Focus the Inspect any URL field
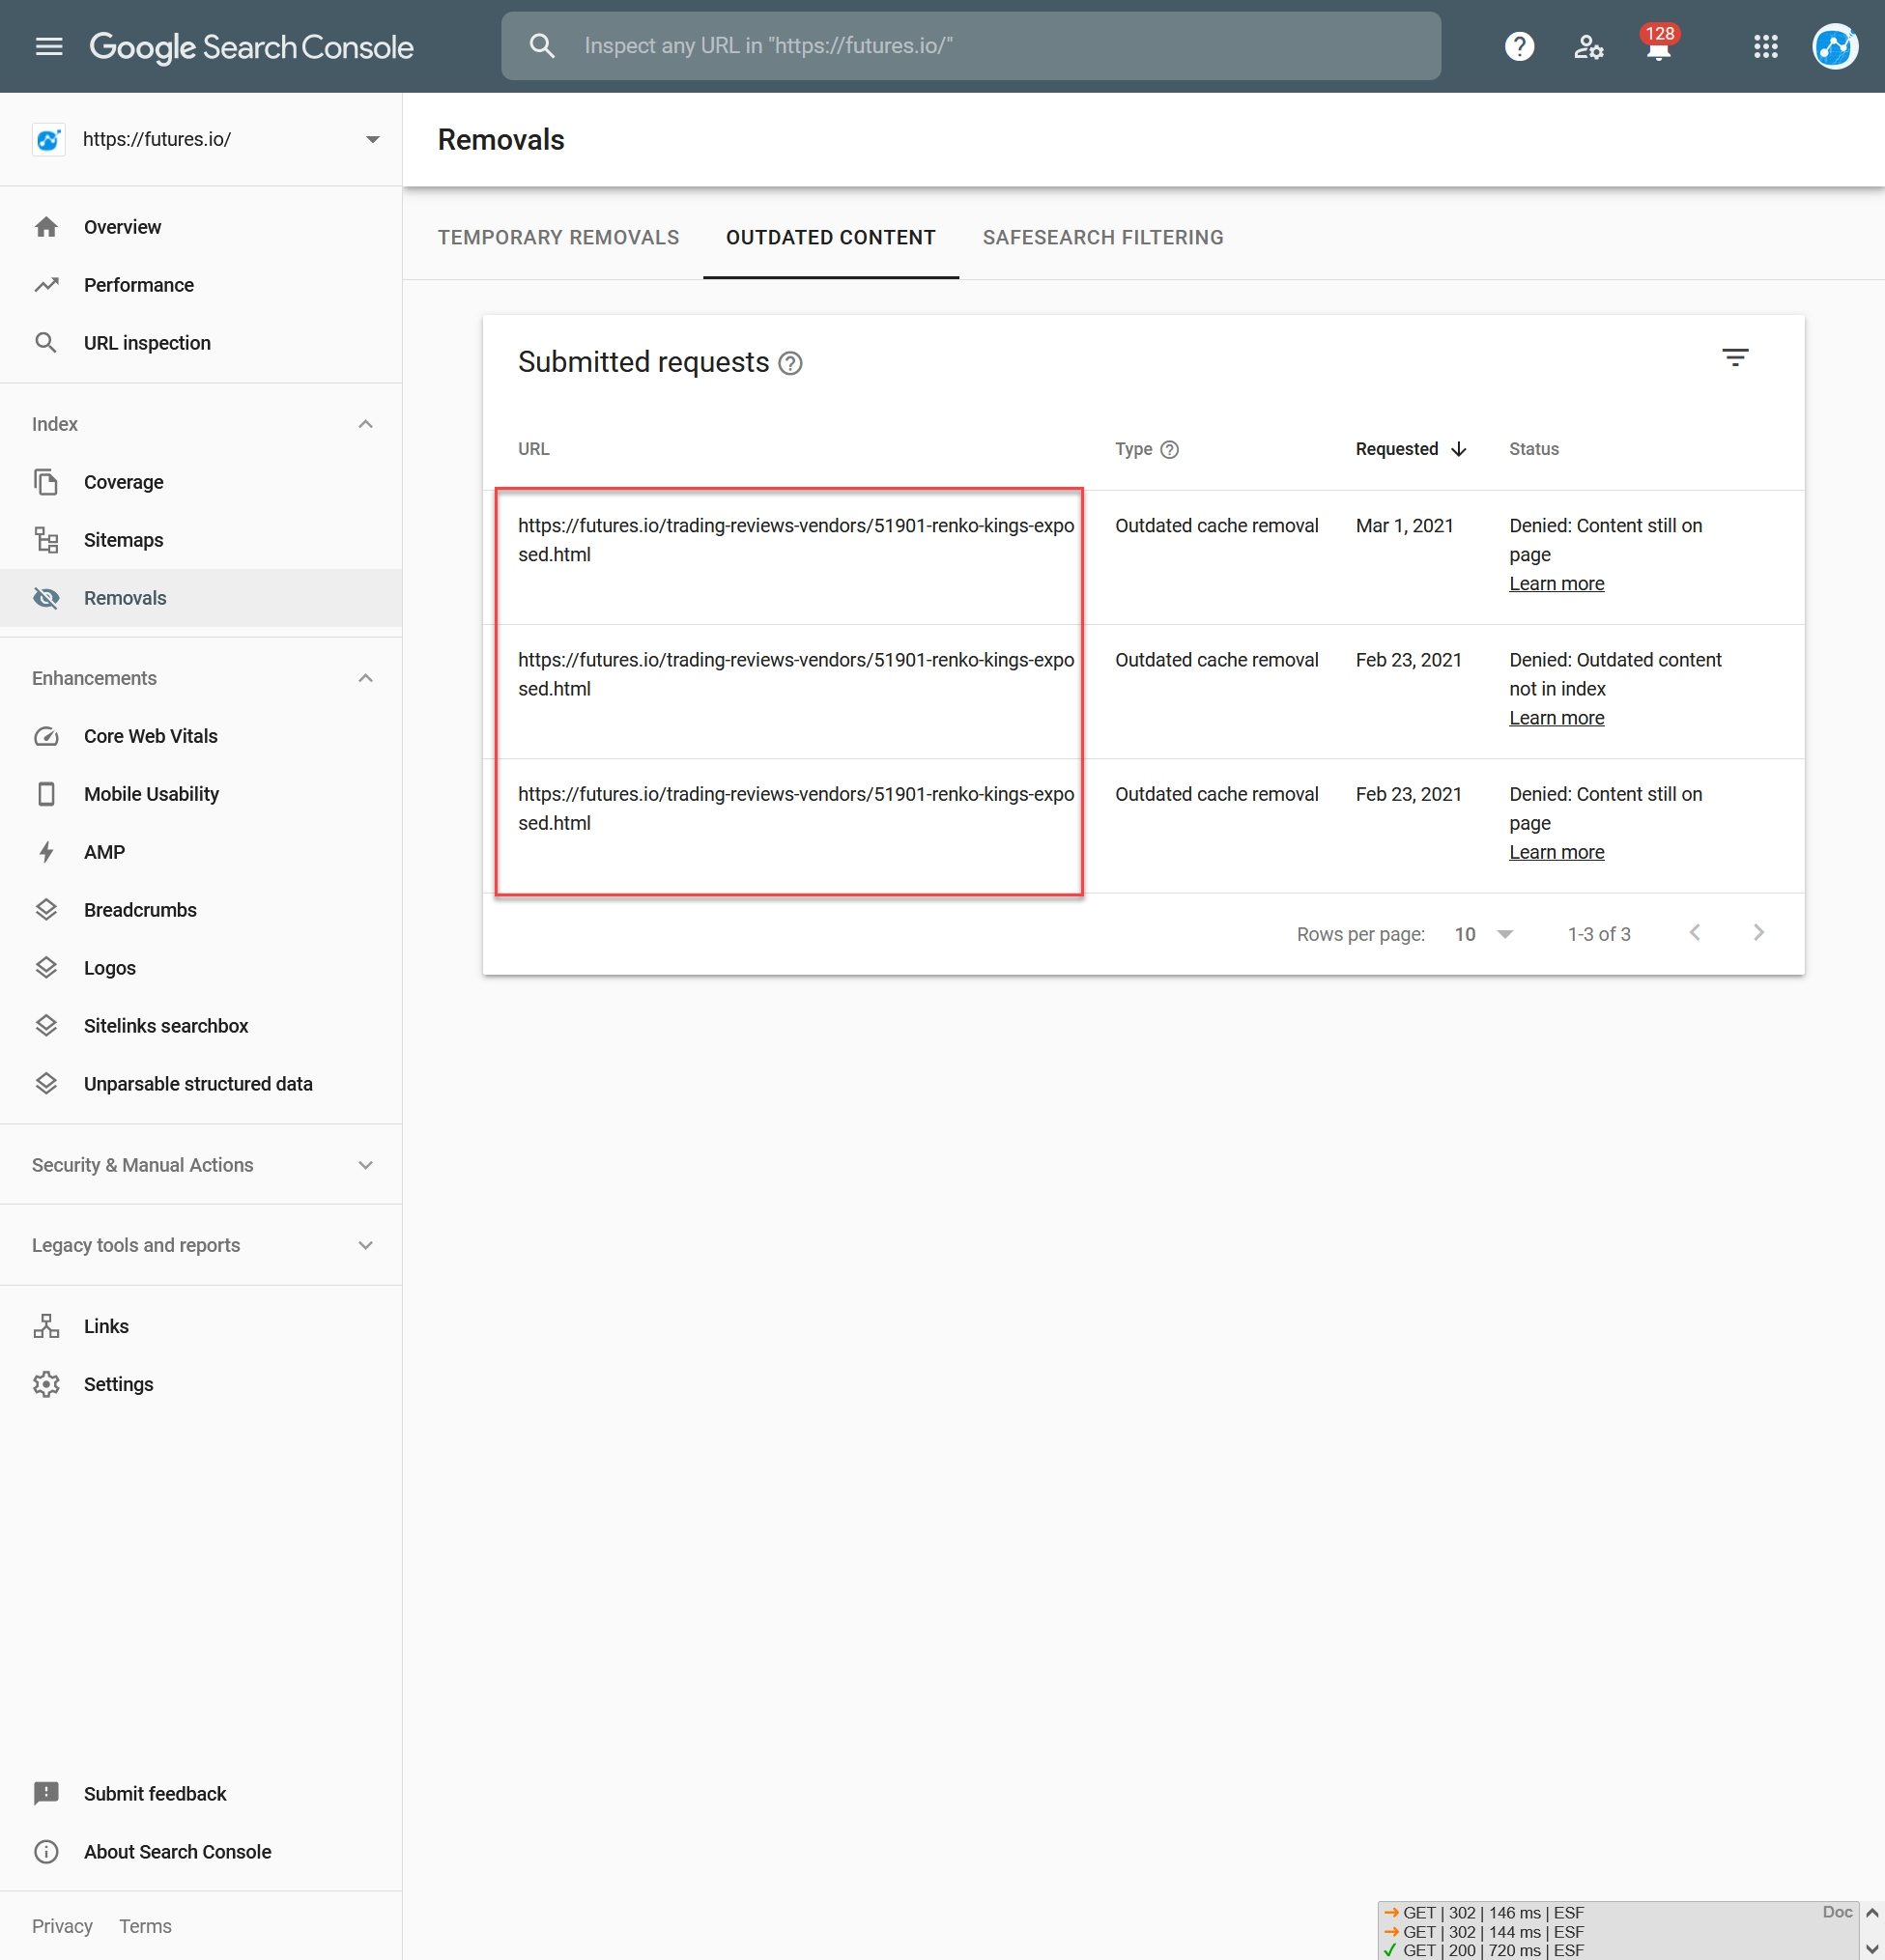 click(x=970, y=46)
